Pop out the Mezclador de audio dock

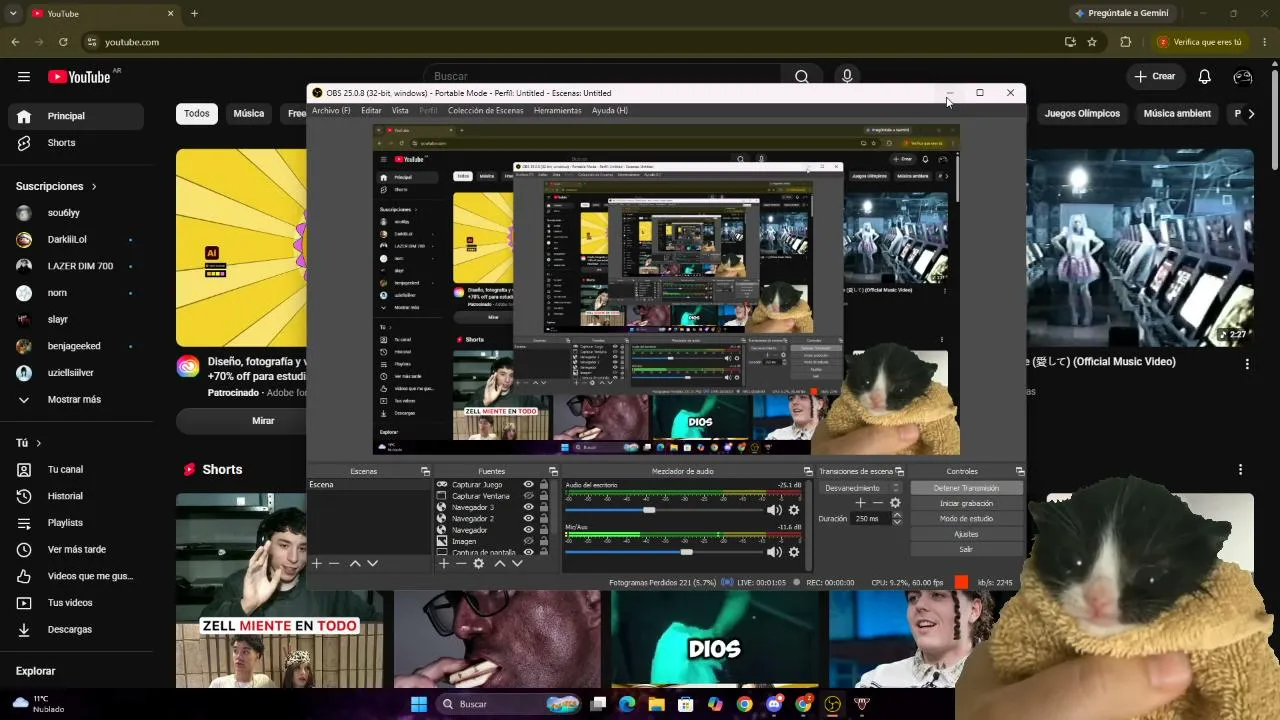808,471
